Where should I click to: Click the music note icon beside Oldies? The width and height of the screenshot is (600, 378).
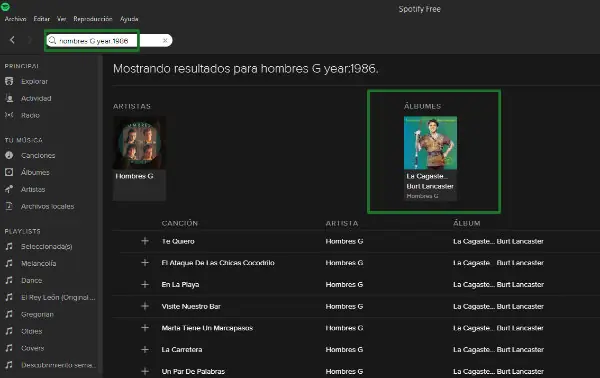point(9,331)
